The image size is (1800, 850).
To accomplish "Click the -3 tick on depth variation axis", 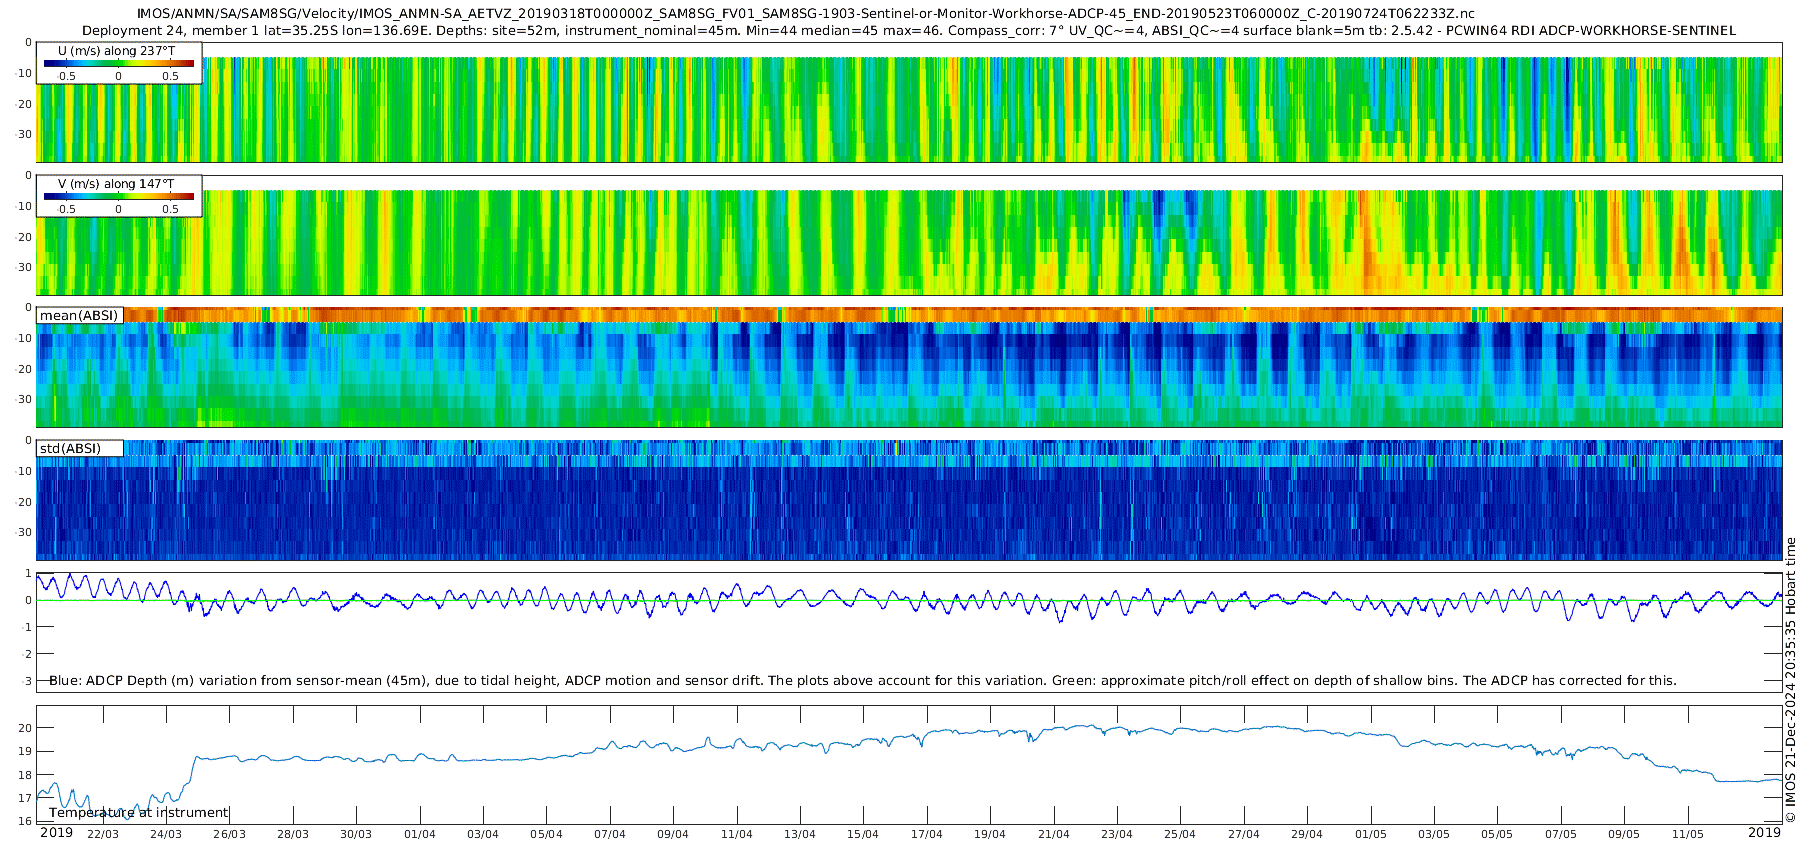I will (25, 681).
